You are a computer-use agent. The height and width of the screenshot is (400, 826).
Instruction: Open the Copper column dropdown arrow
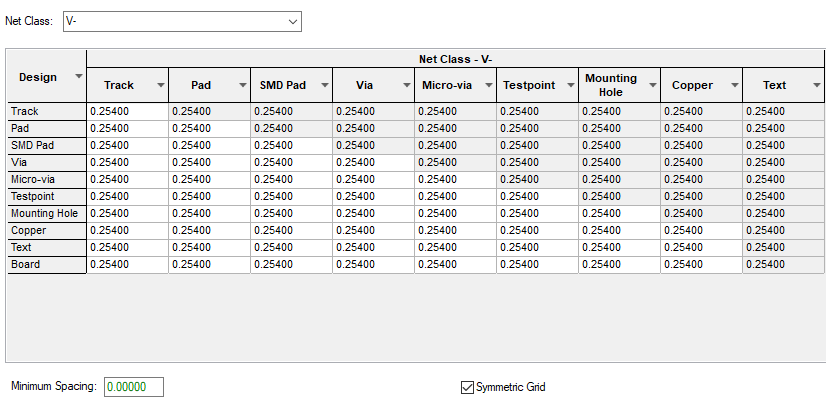coord(734,86)
